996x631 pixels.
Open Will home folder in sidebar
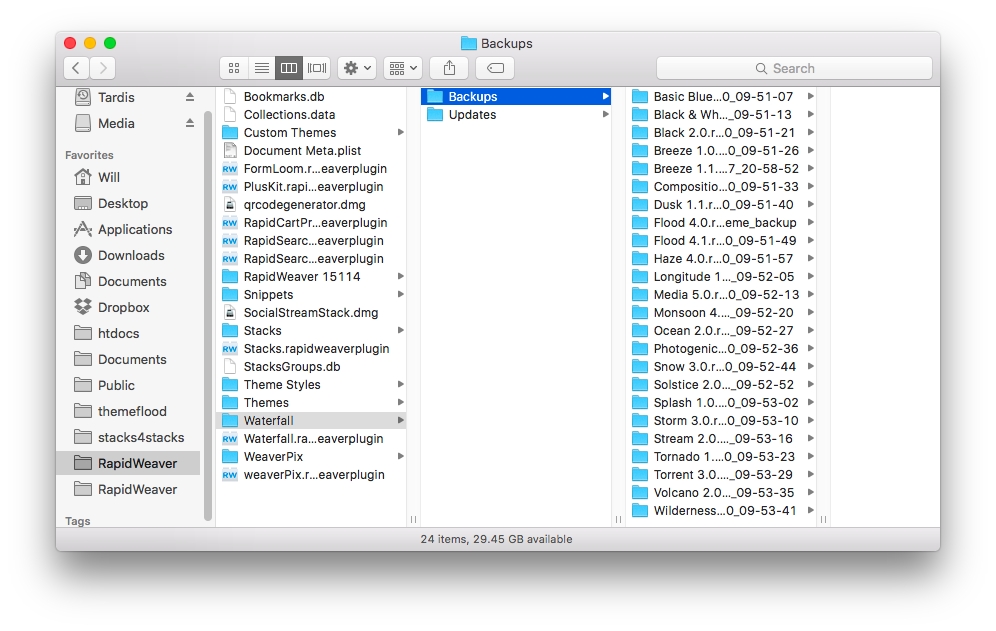pos(108,177)
